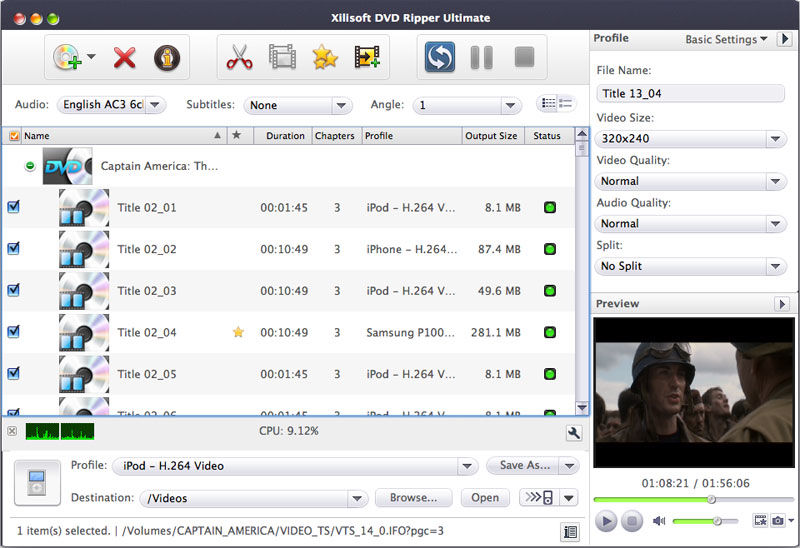800x548 pixels.
Task: Click the red X remove icon
Action: (x=124, y=57)
